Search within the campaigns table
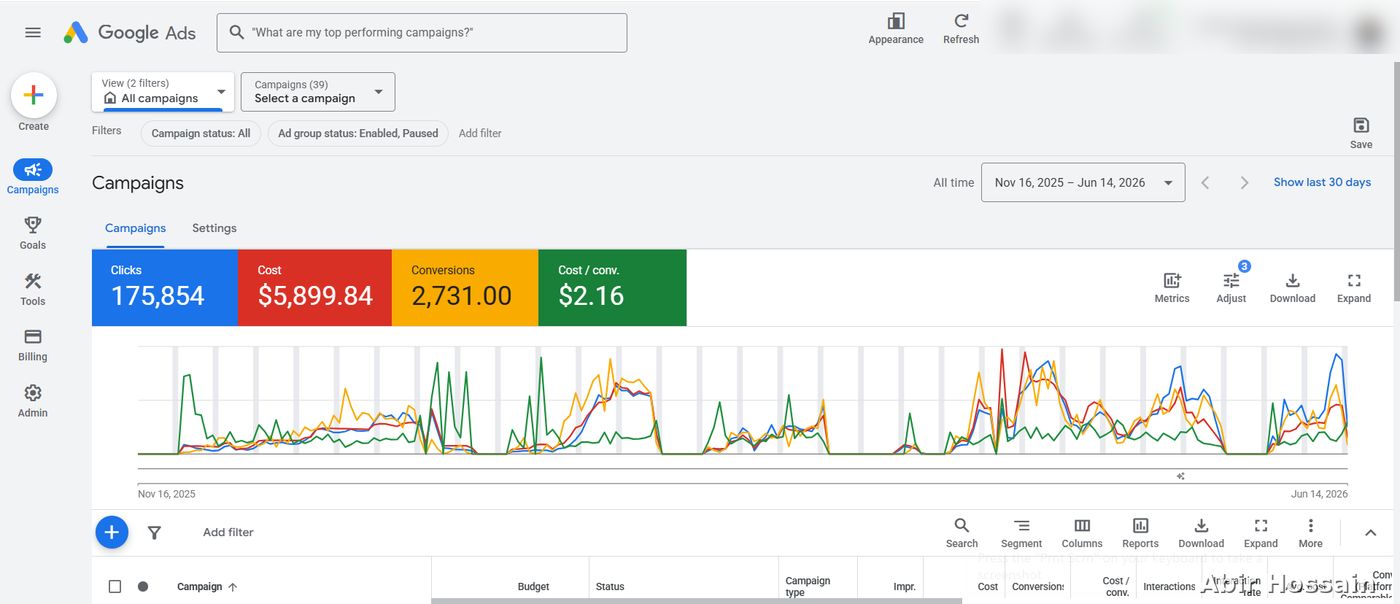Screen dimensions: 1400x604 pos(962,533)
